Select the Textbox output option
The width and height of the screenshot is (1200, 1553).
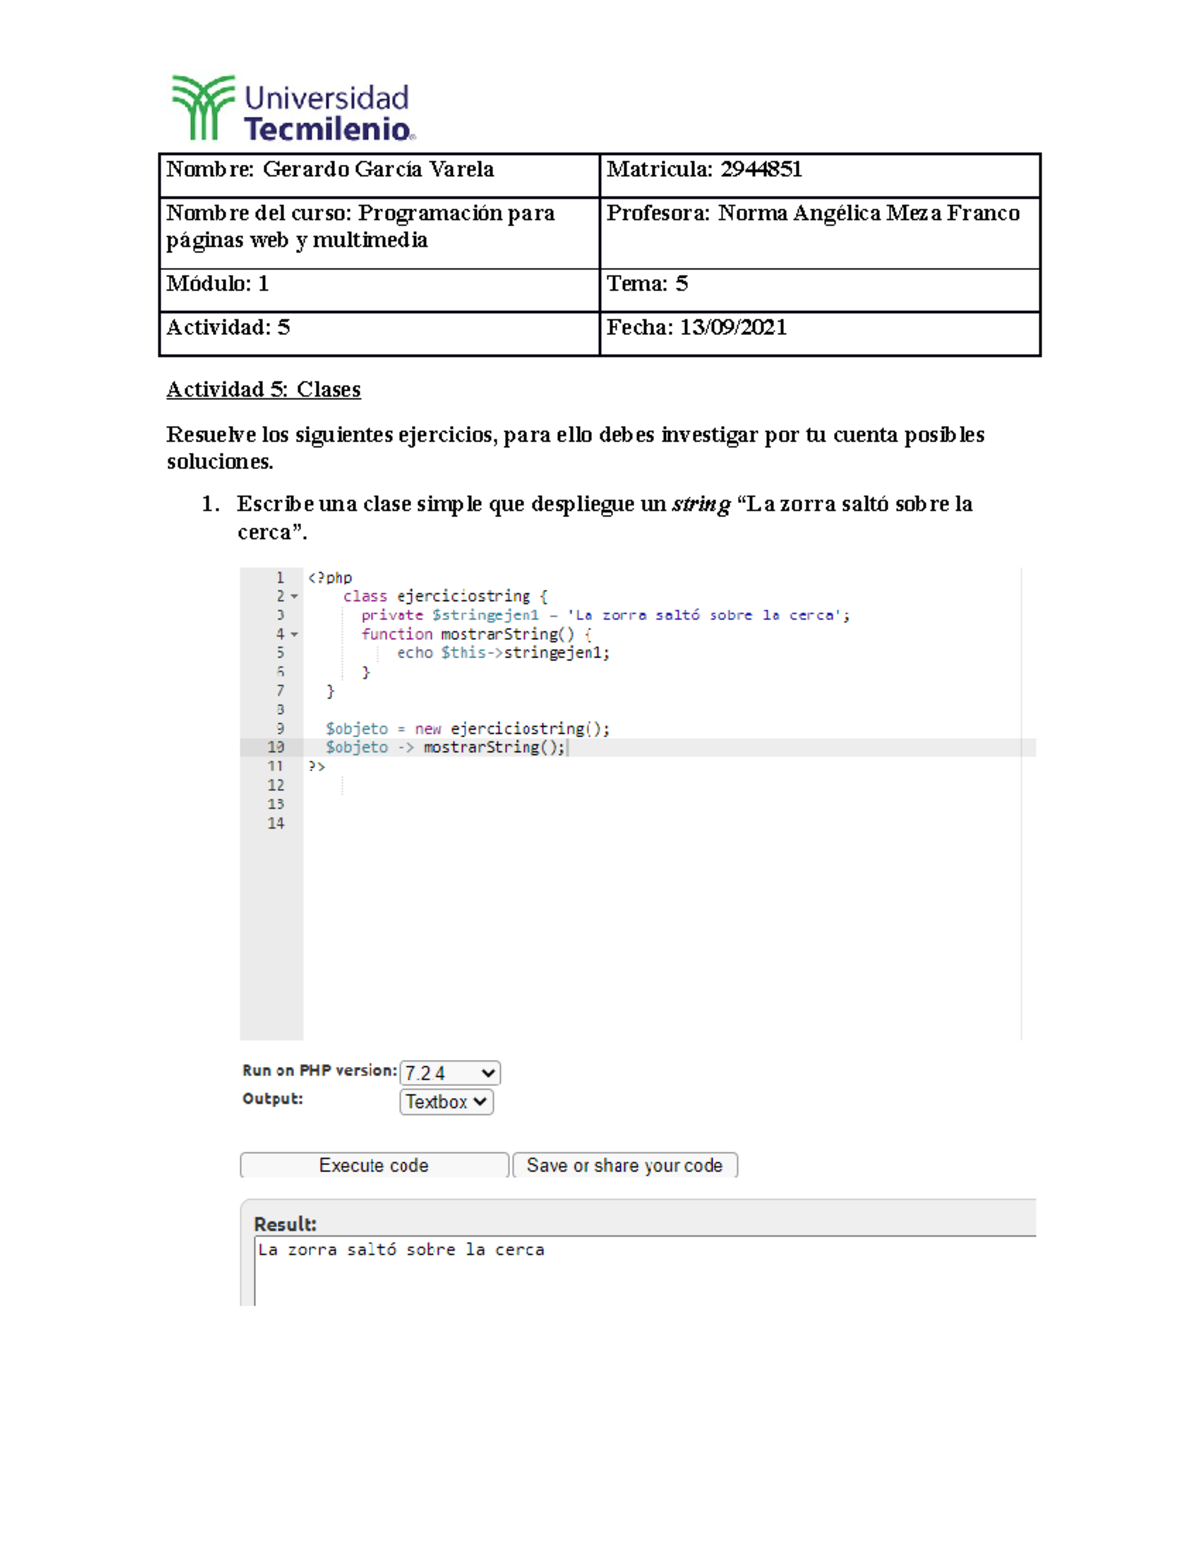pos(440,1102)
